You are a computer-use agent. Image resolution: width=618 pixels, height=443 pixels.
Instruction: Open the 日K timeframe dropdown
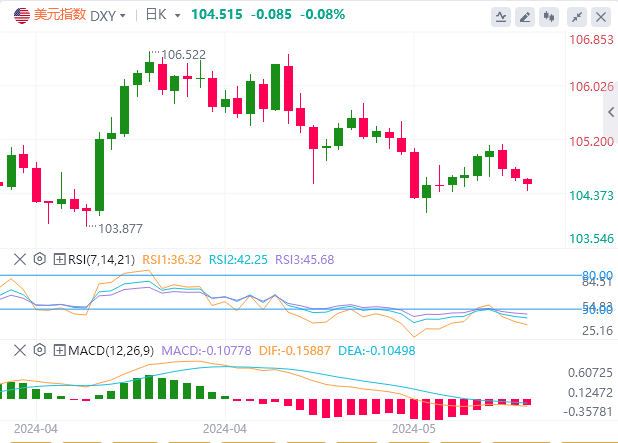pyautogui.click(x=162, y=15)
